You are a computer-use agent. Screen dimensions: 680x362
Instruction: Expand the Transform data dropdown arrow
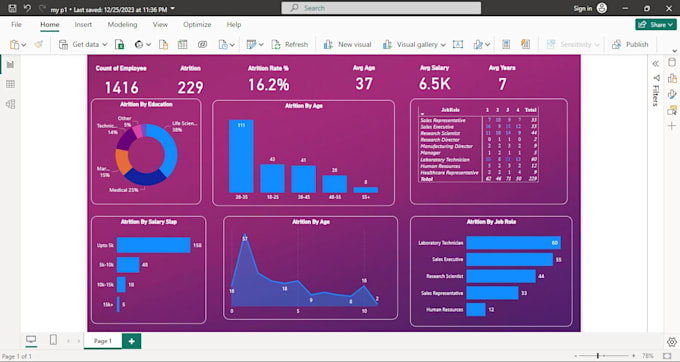pos(261,45)
